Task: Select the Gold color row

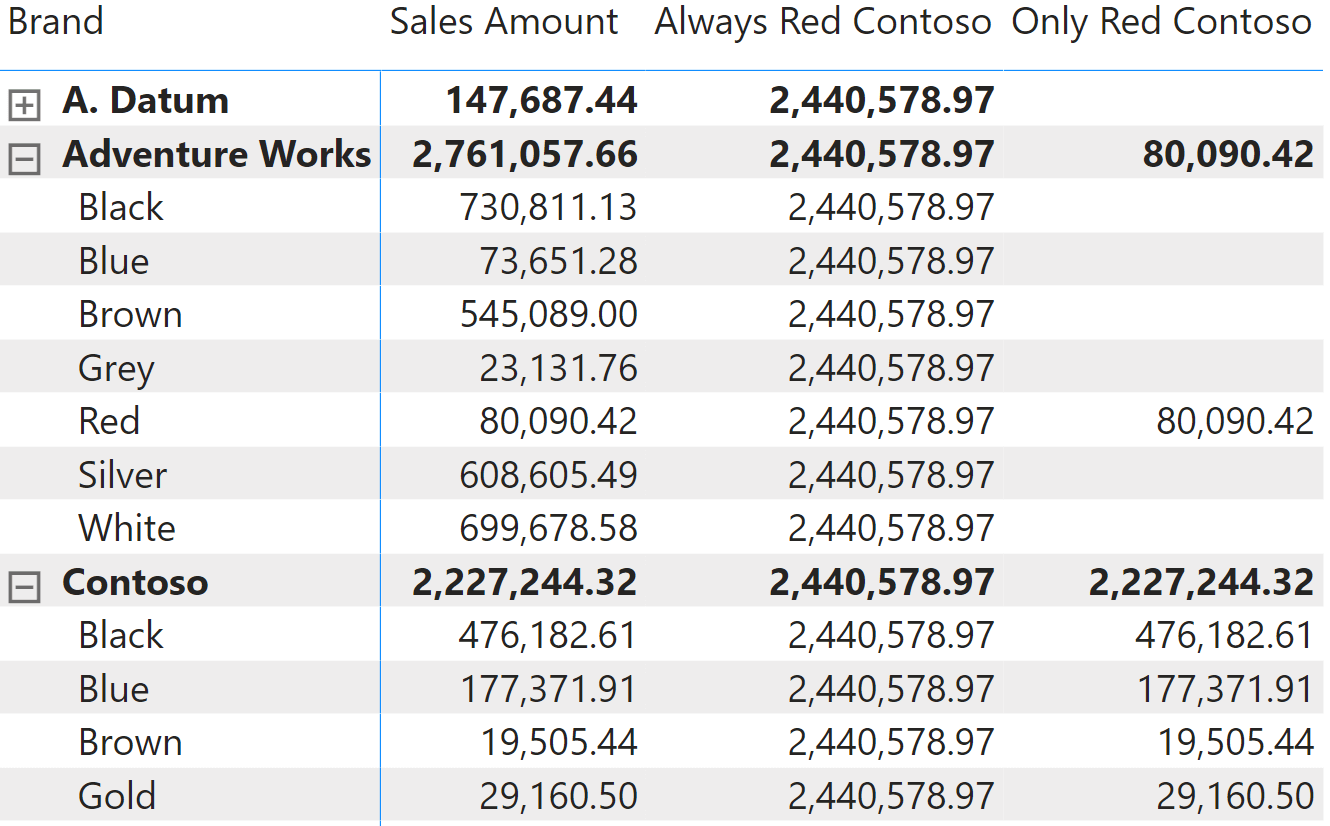Action: click(x=117, y=796)
